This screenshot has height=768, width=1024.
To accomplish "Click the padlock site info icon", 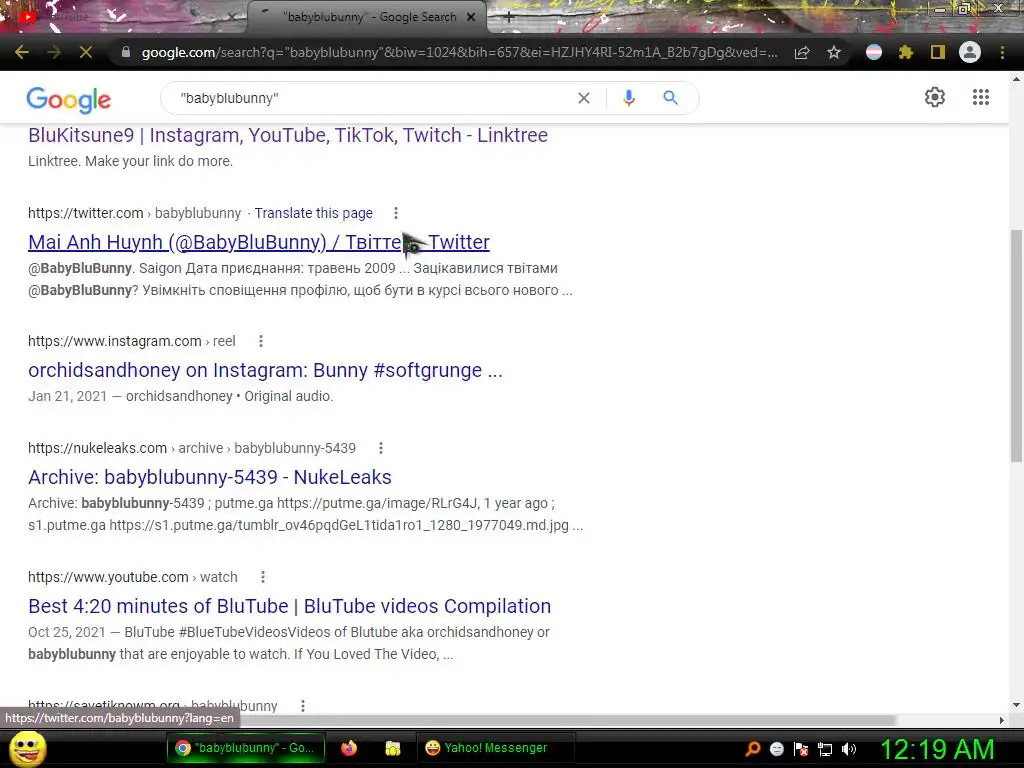I will (126, 52).
